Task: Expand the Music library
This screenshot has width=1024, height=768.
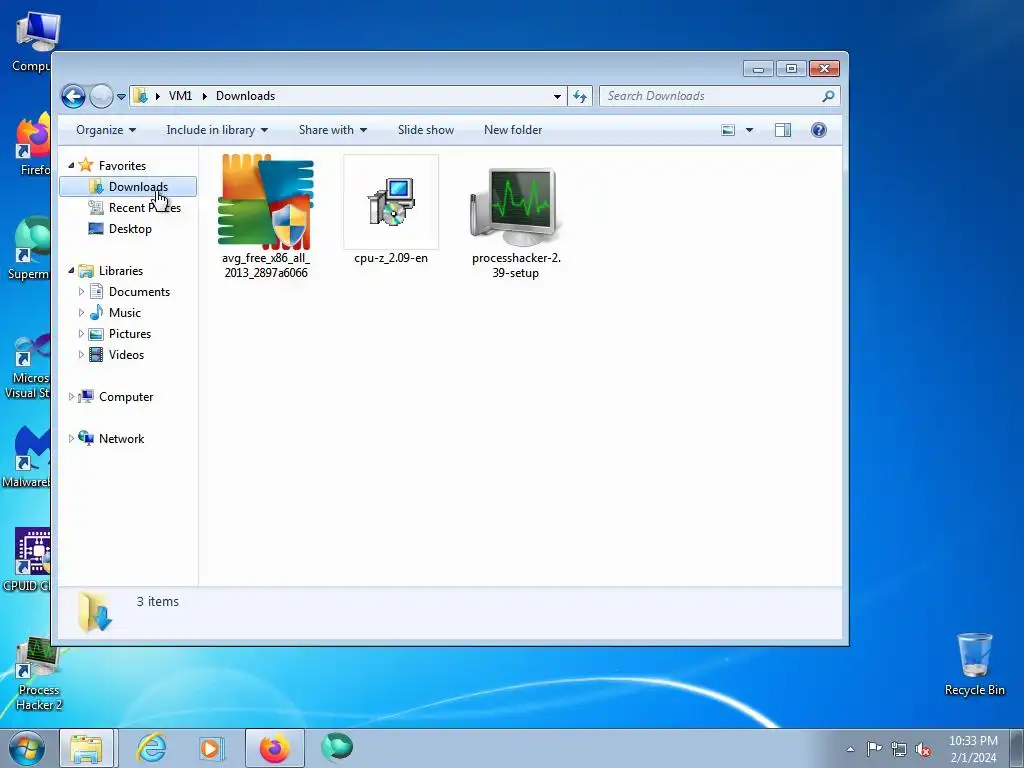Action: (x=82, y=312)
